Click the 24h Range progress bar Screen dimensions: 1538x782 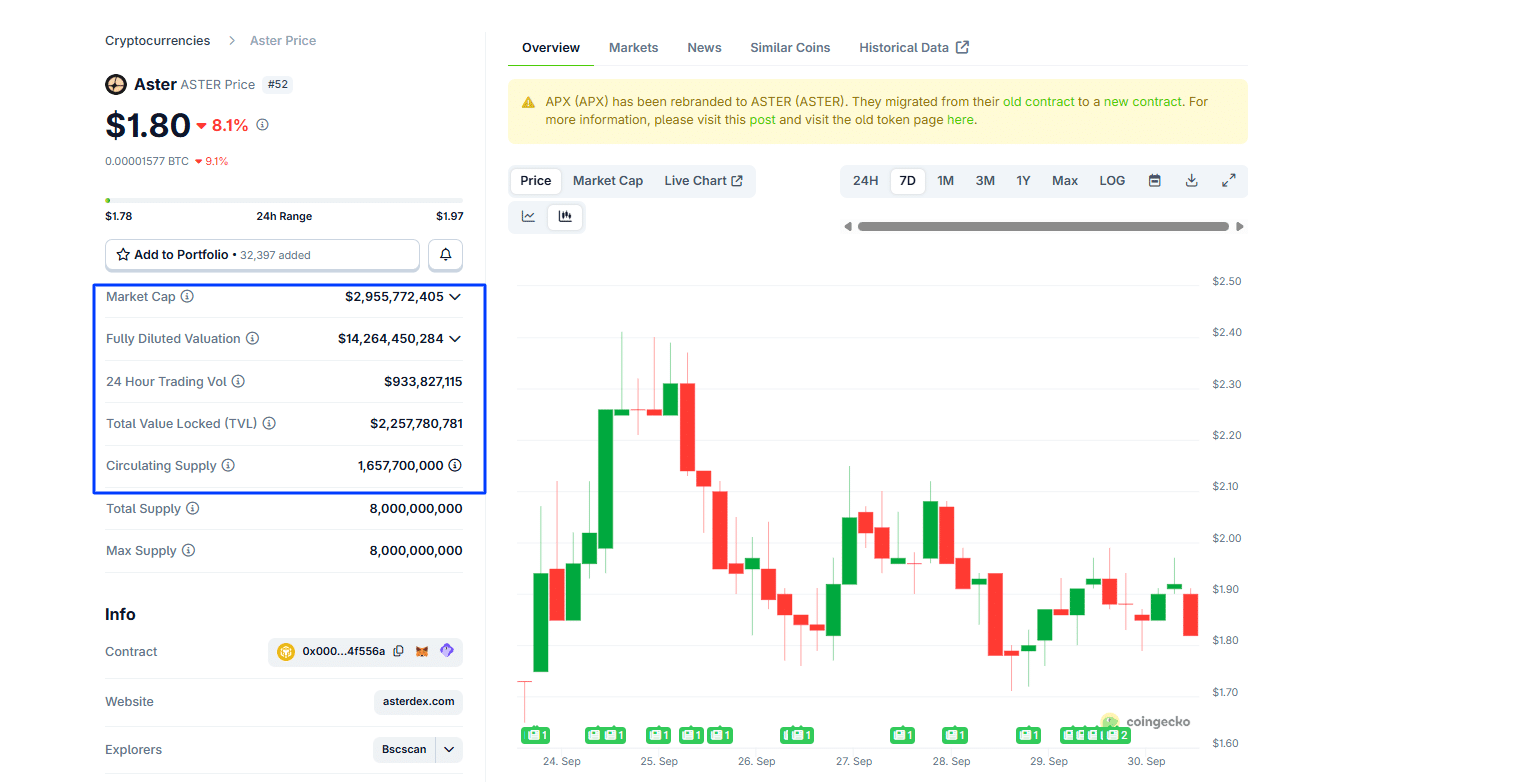284,200
